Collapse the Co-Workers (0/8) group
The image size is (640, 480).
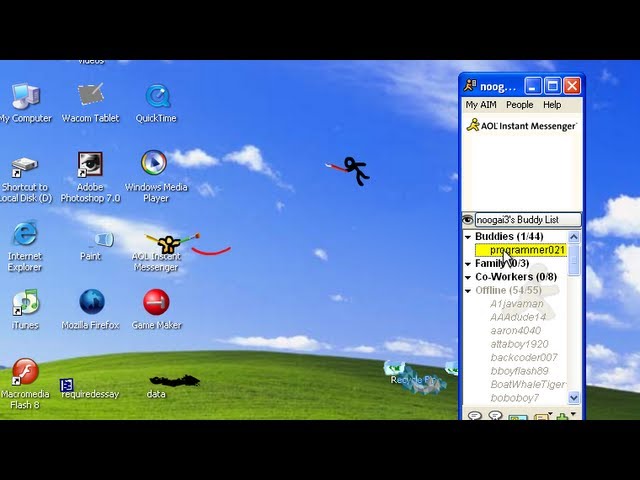pyautogui.click(x=468, y=278)
